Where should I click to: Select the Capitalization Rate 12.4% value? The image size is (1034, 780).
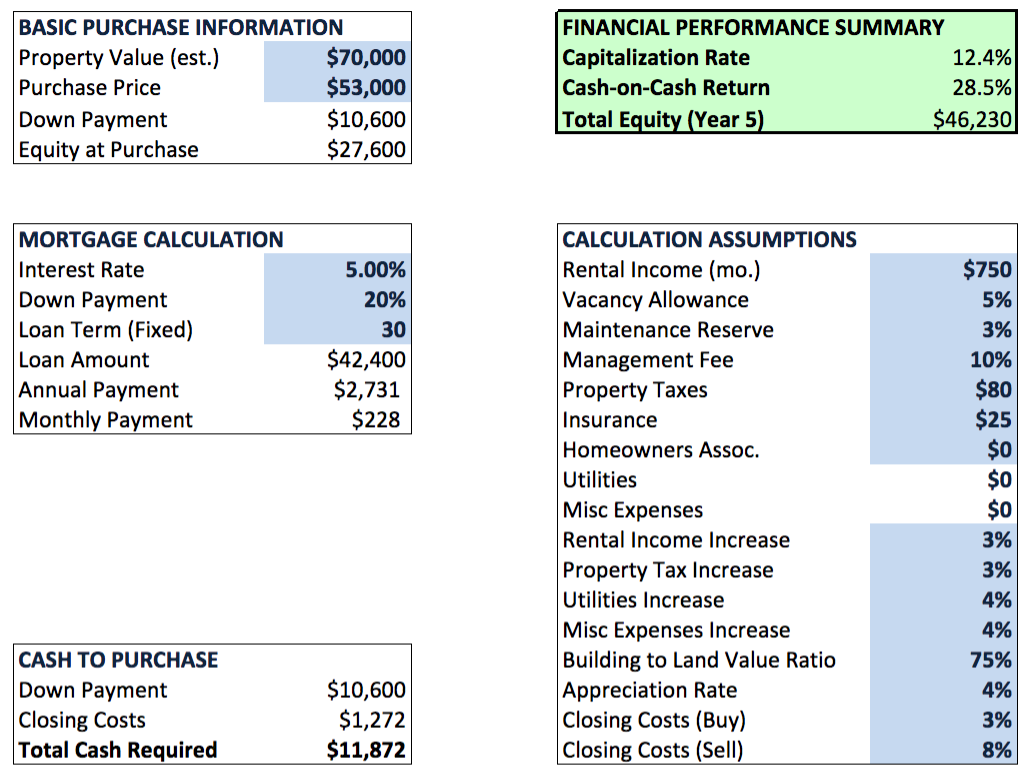coord(981,57)
